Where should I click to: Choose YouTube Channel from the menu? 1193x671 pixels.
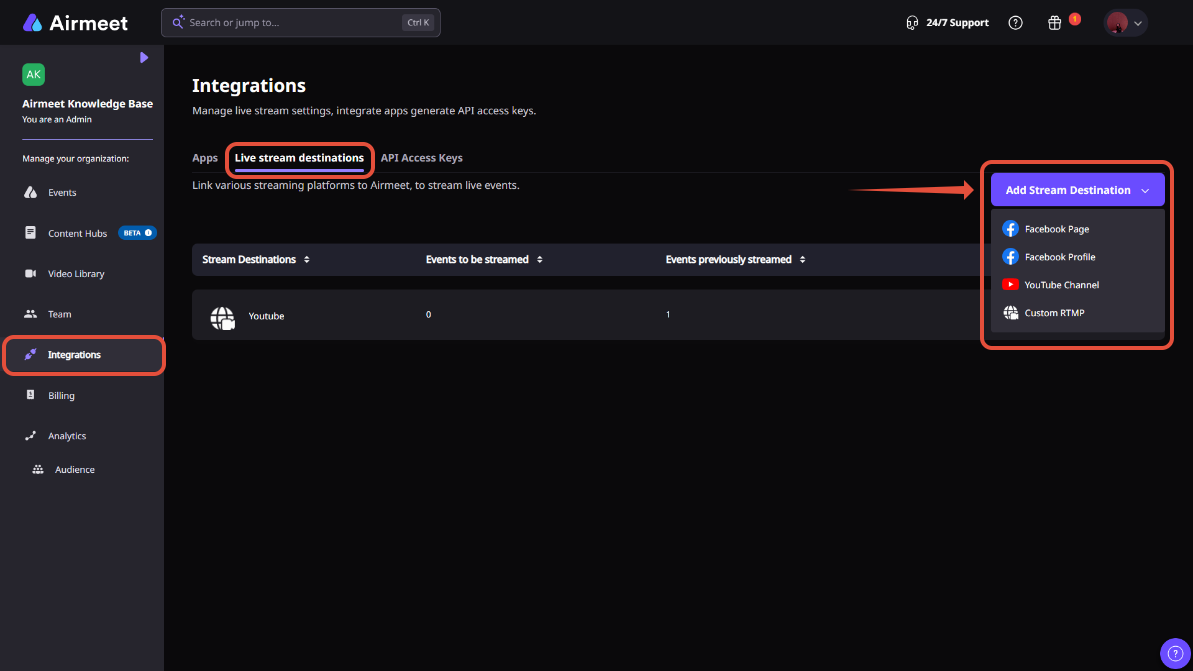click(1077, 285)
